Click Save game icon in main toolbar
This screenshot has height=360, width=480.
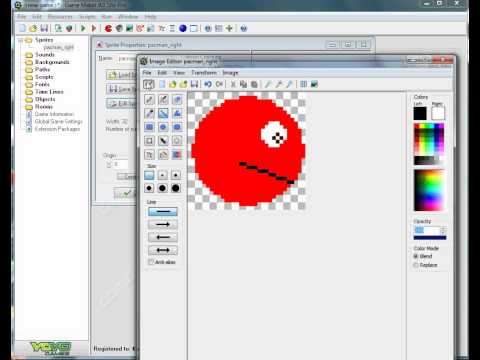44,28
